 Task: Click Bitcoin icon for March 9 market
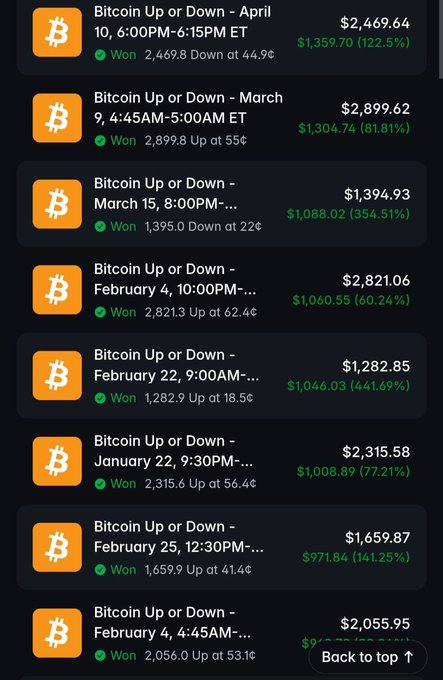[x=57, y=118]
